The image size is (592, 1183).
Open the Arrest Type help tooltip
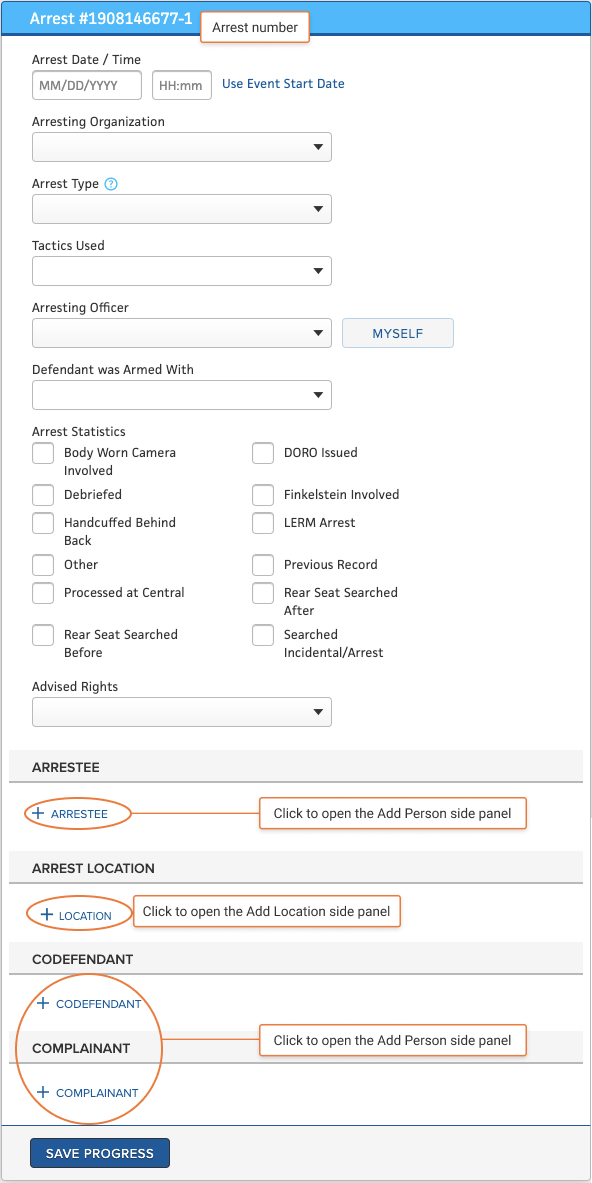click(x=110, y=183)
